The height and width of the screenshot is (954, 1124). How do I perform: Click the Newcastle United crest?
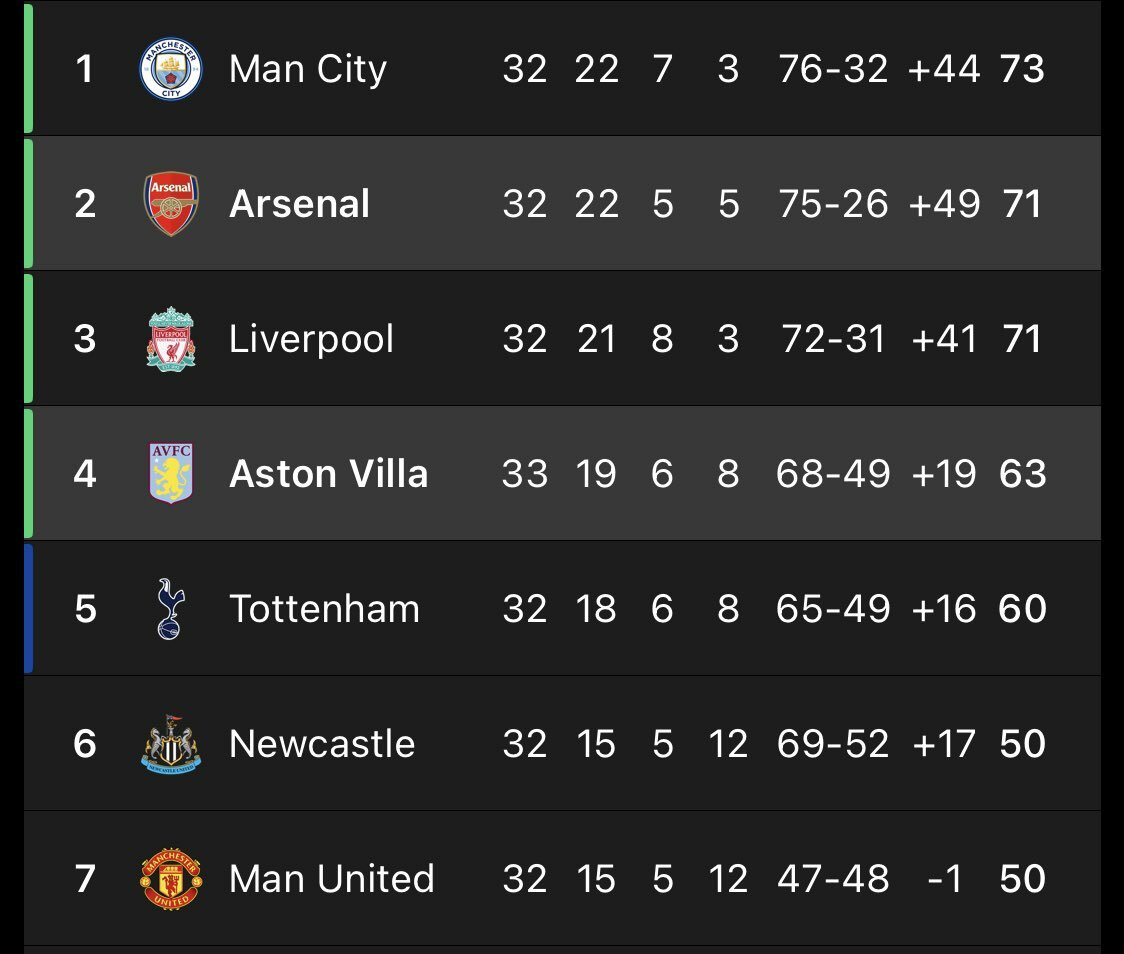(x=171, y=744)
